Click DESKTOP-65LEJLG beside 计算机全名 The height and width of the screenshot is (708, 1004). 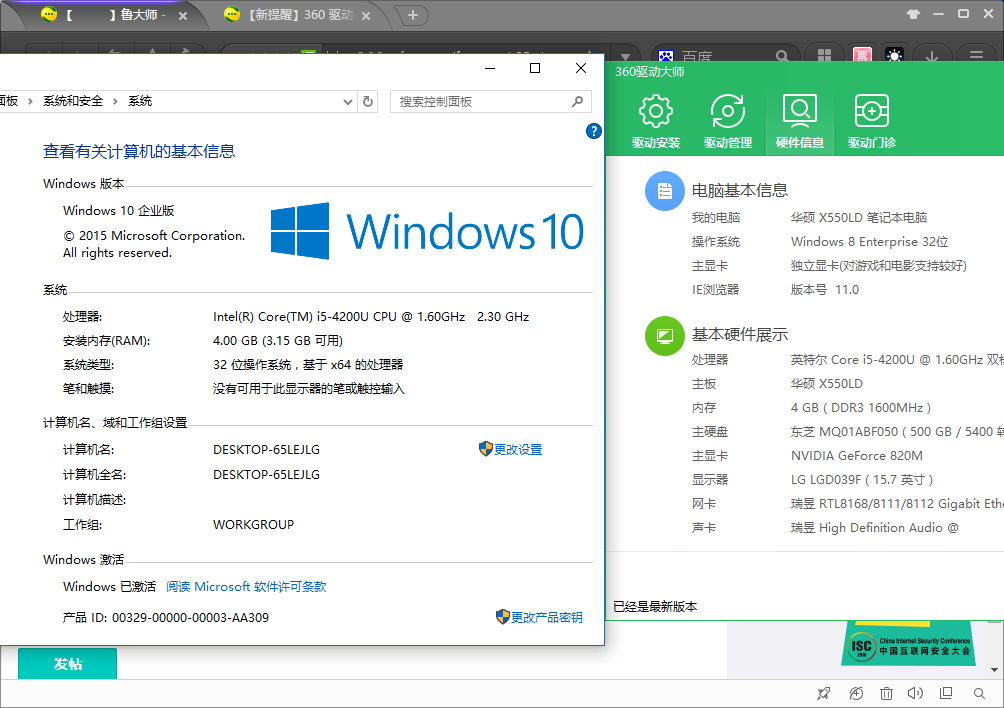tap(266, 474)
